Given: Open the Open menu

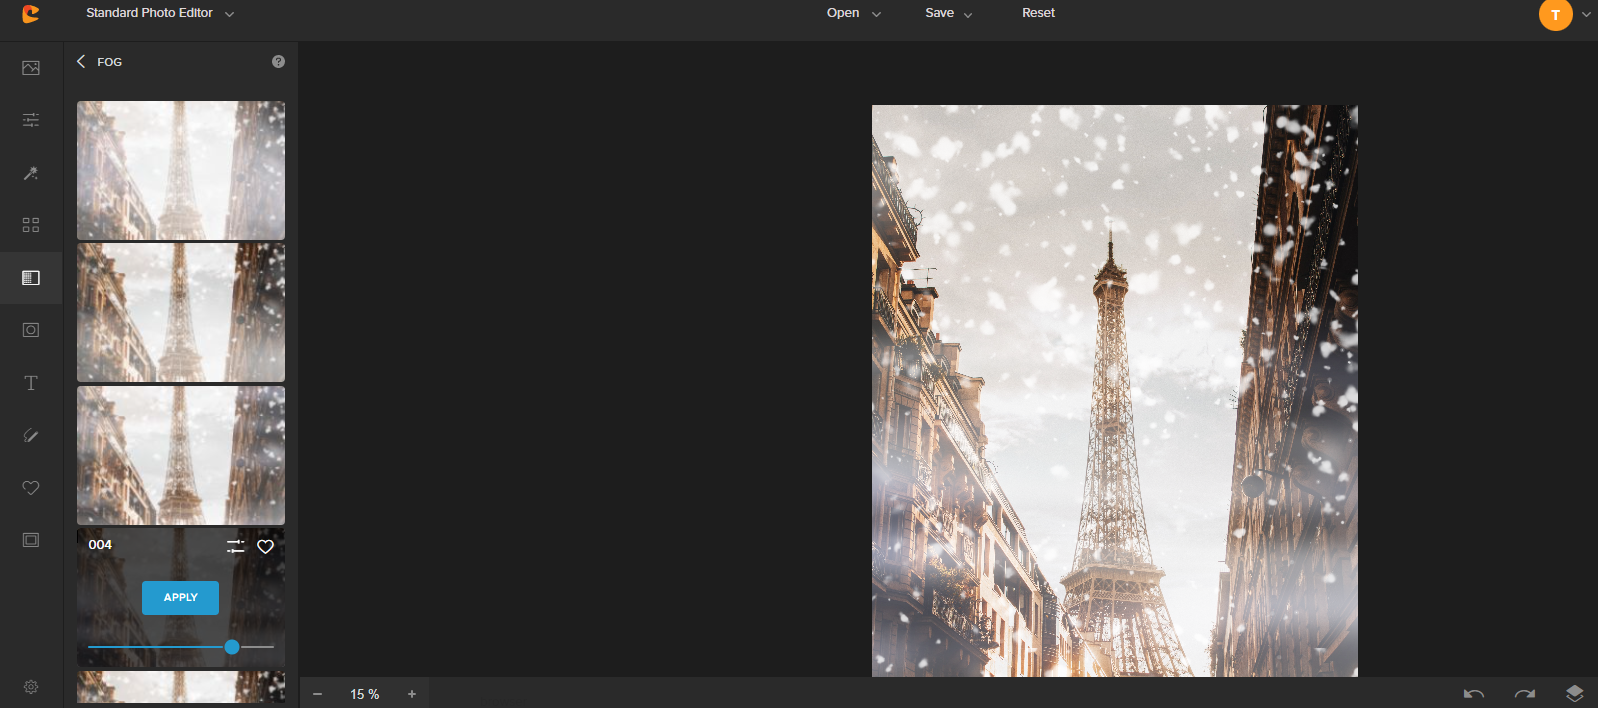Looking at the screenshot, I should [x=853, y=13].
